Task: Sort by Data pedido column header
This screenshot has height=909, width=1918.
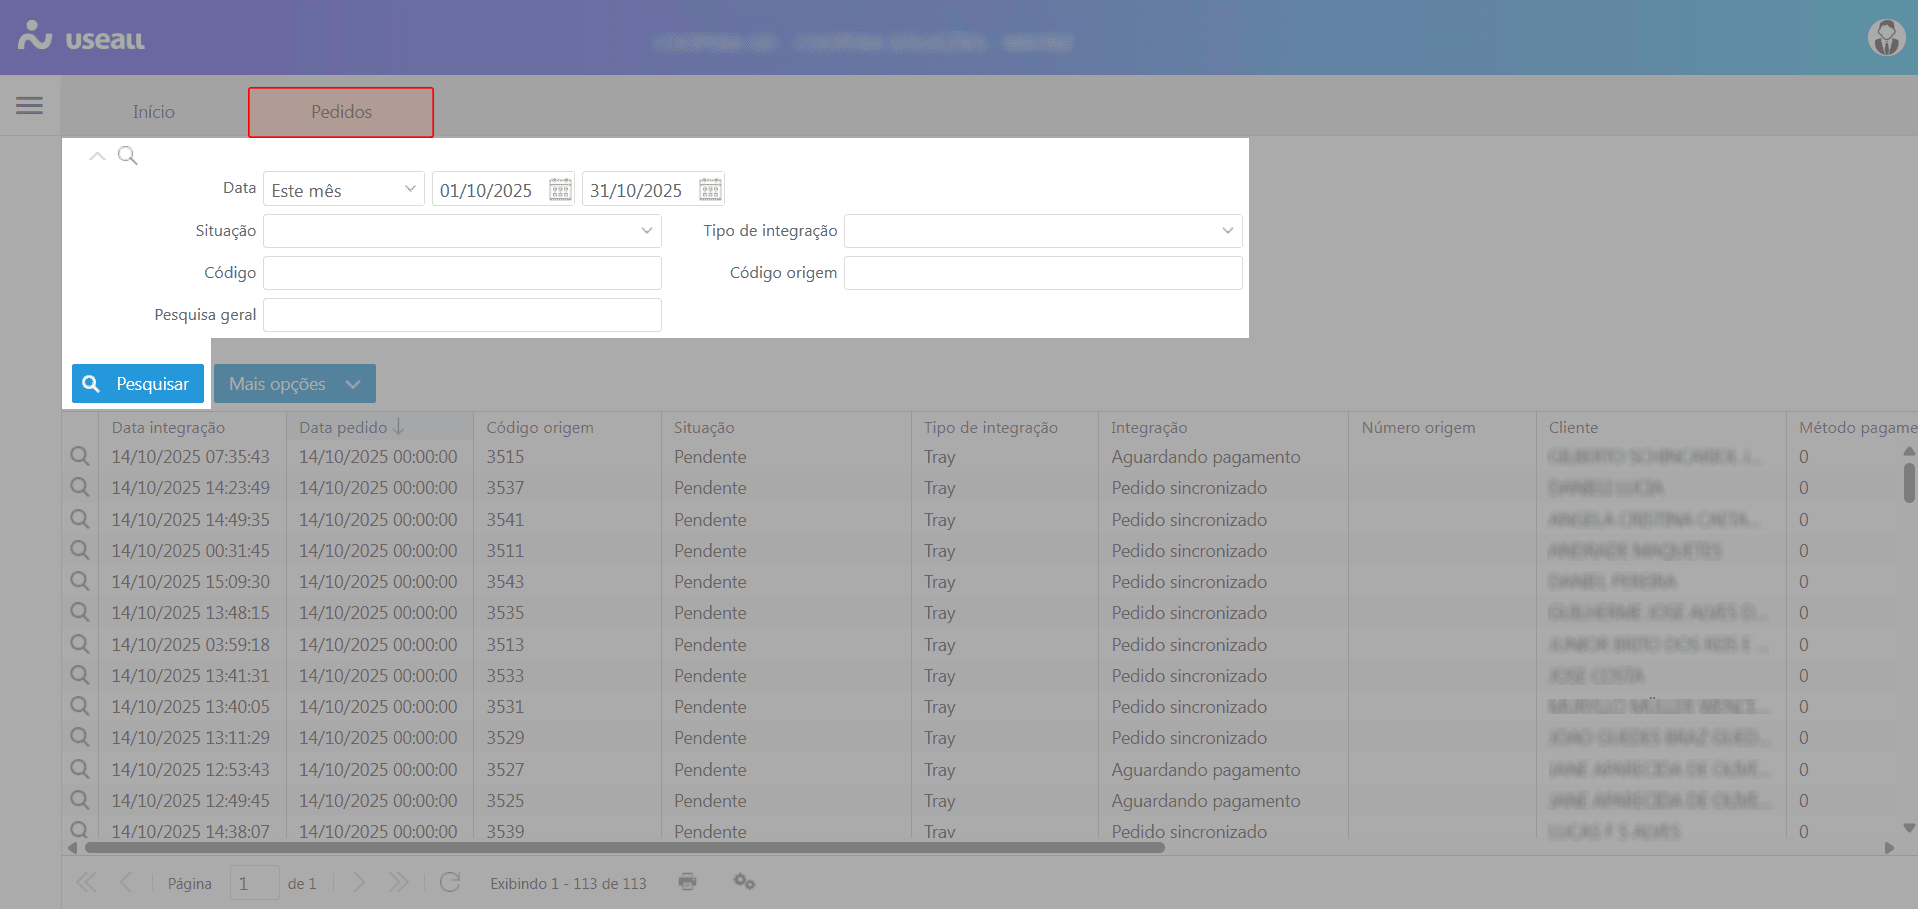Action: pyautogui.click(x=344, y=428)
